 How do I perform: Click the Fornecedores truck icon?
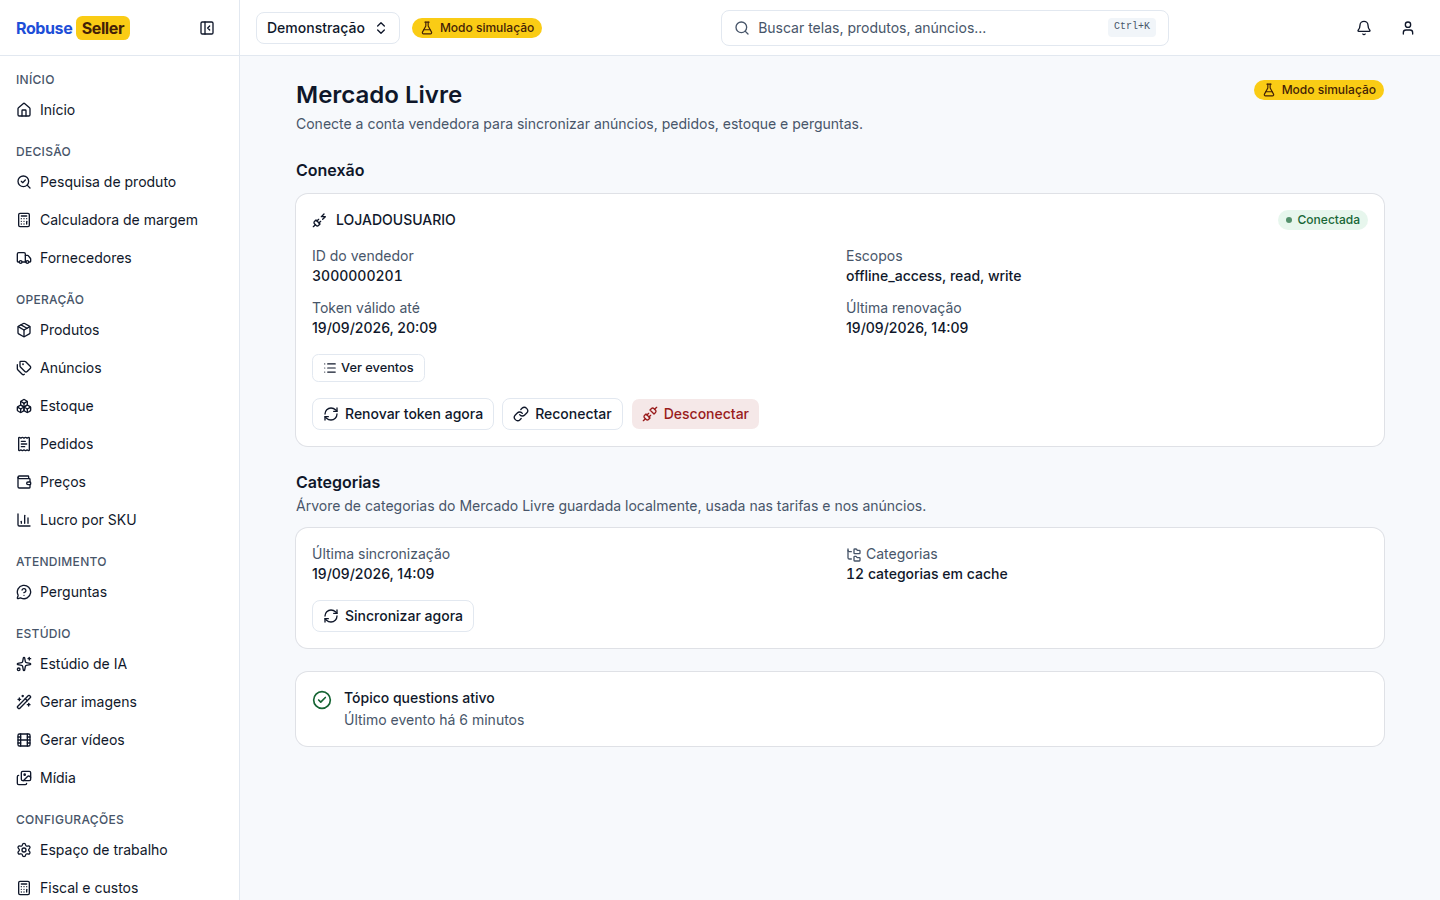24,258
